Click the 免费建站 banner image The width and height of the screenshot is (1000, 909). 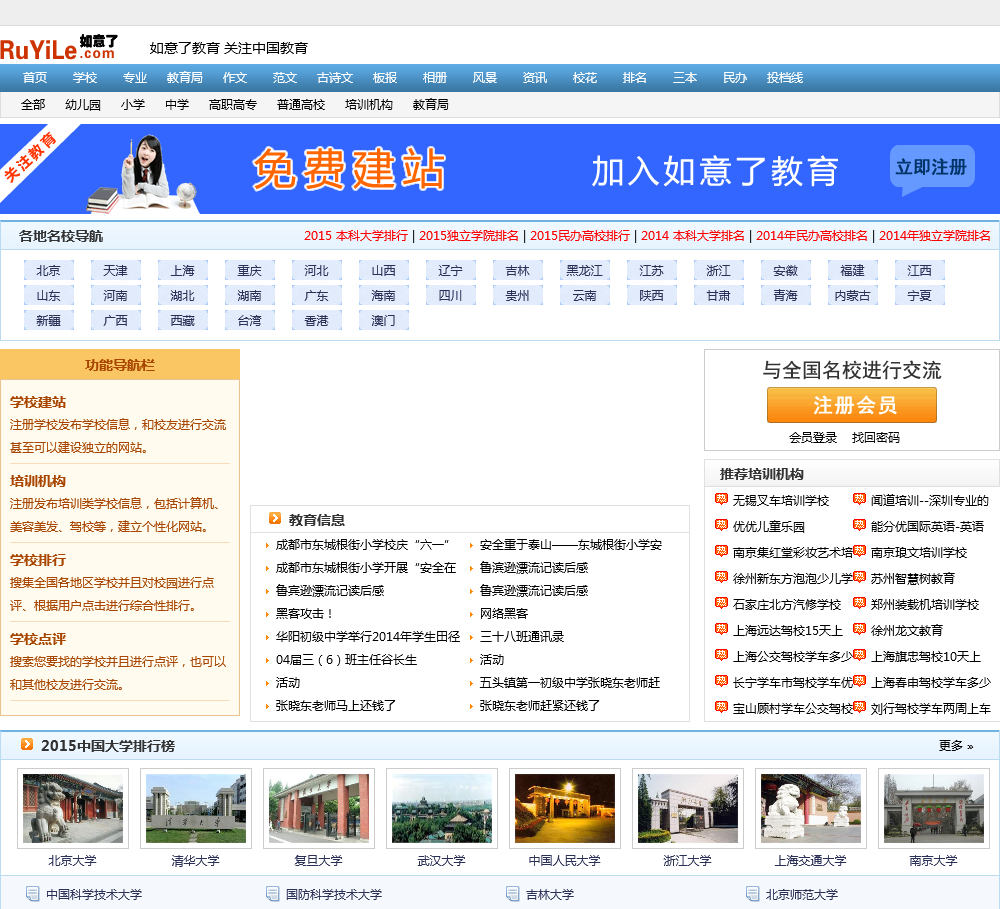tap(500, 169)
